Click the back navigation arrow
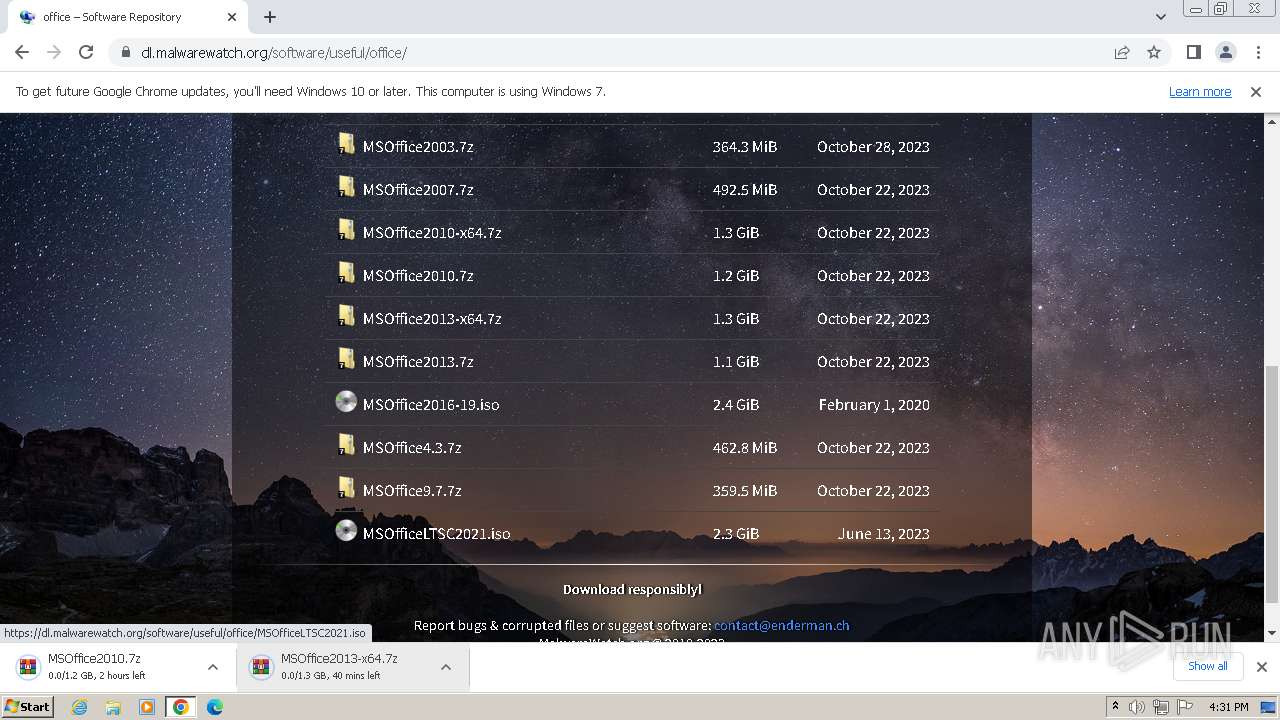The width and height of the screenshot is (1280, 720). pos(22,52)
